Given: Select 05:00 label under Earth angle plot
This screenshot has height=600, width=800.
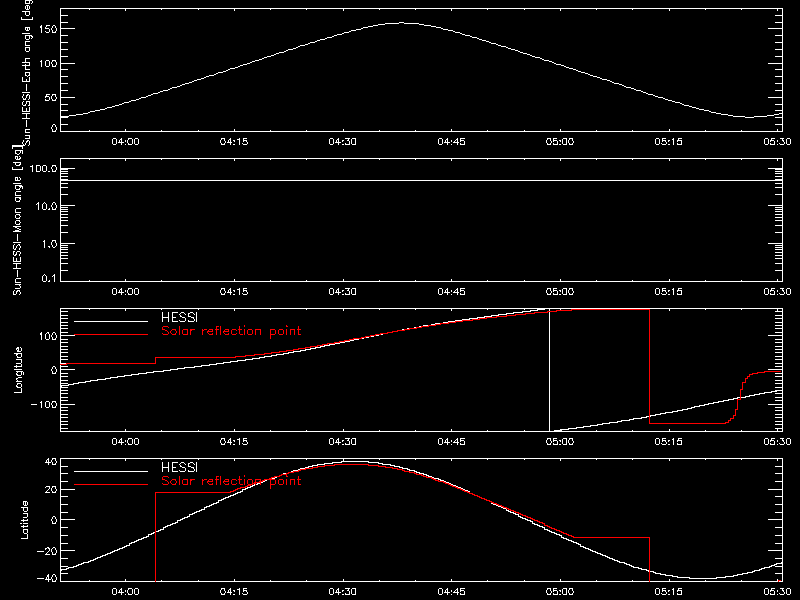Looking at the screenshot, I should pos(560,141).
